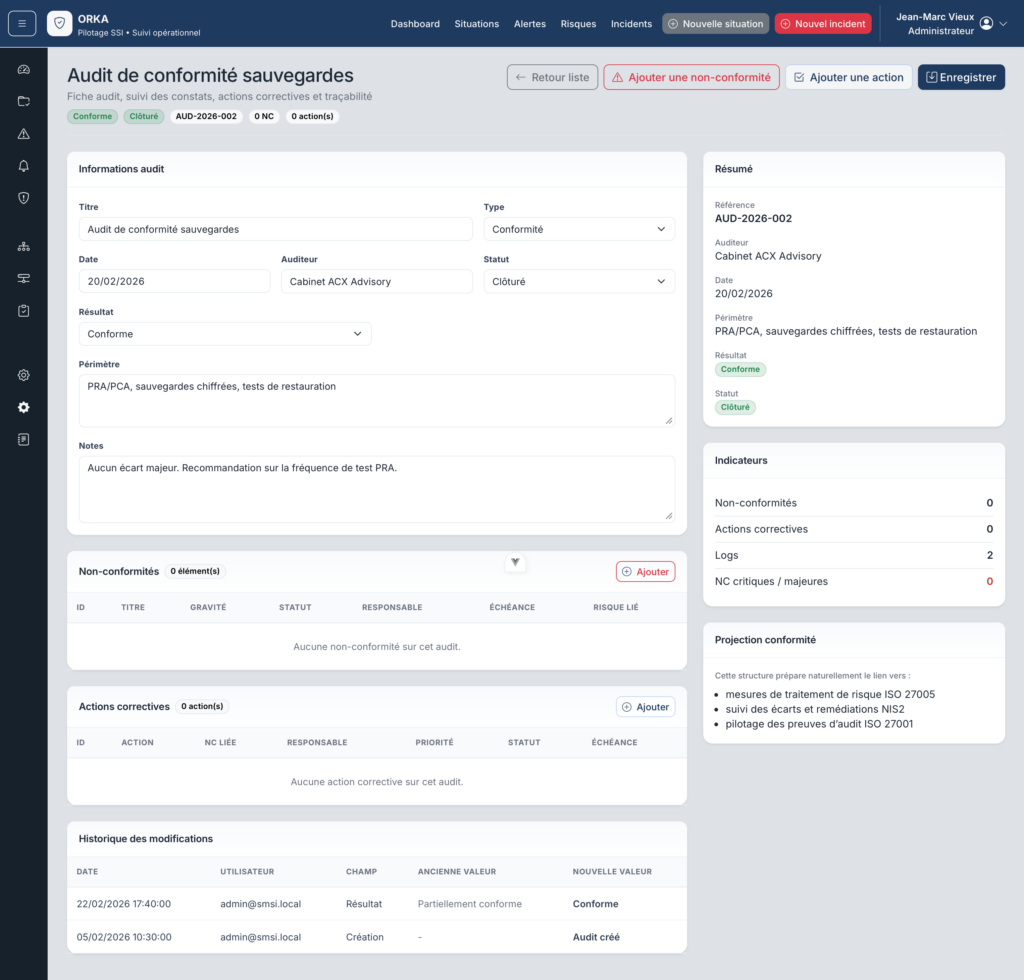Screen dimensions: 1024x980
Task: Go to Dashboard in top navigation
Action: [x=415, y=24]
